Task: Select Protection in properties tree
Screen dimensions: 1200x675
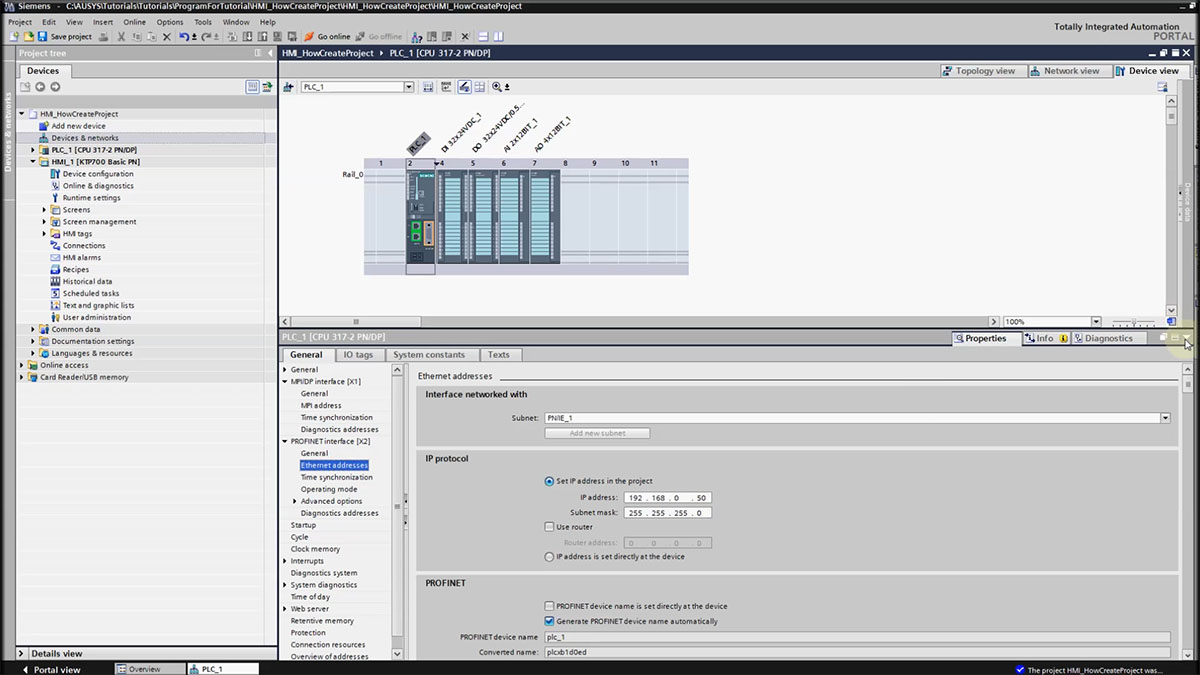Action: [308, 633]
